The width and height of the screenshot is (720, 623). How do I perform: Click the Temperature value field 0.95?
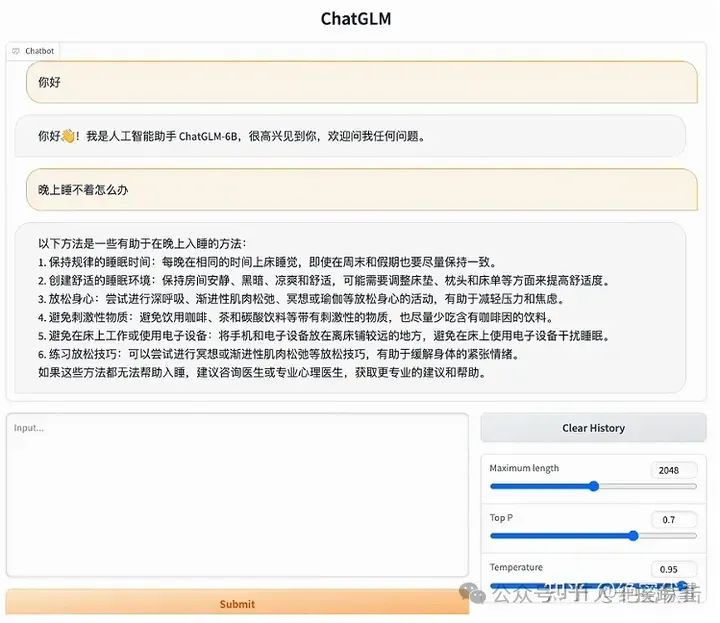674,569
